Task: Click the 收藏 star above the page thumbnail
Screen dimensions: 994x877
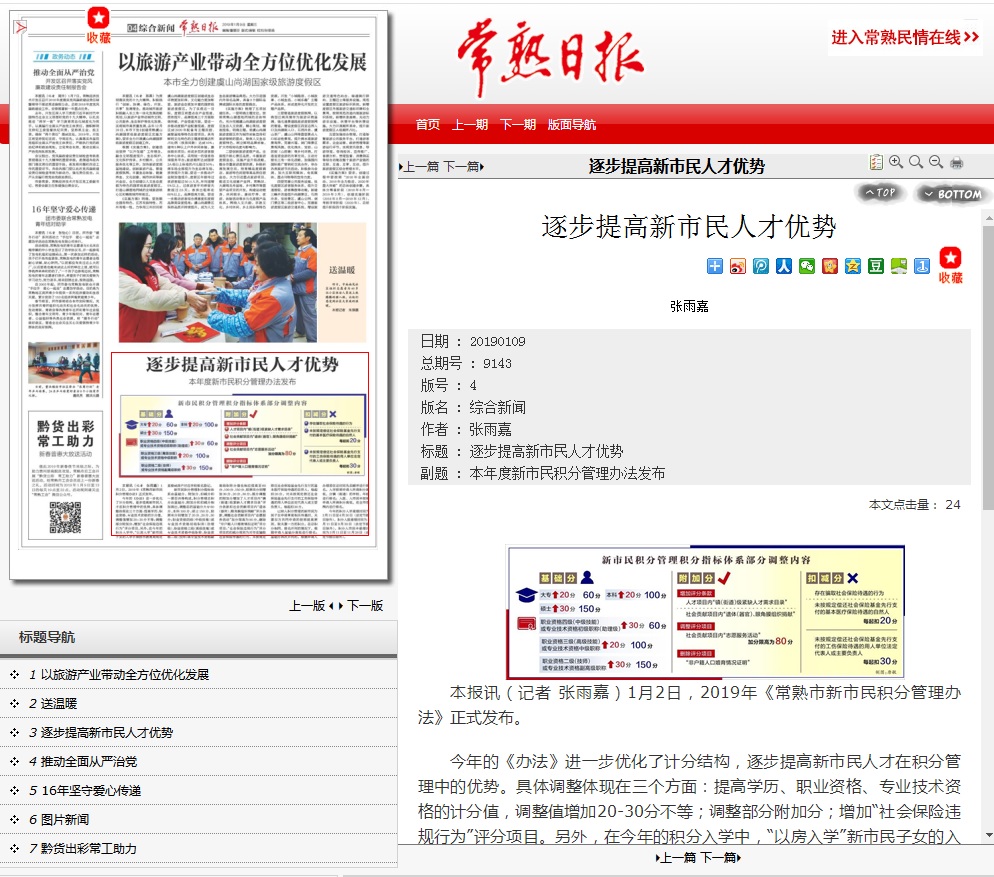Action: pyautogui.click(x=98, y=26)
